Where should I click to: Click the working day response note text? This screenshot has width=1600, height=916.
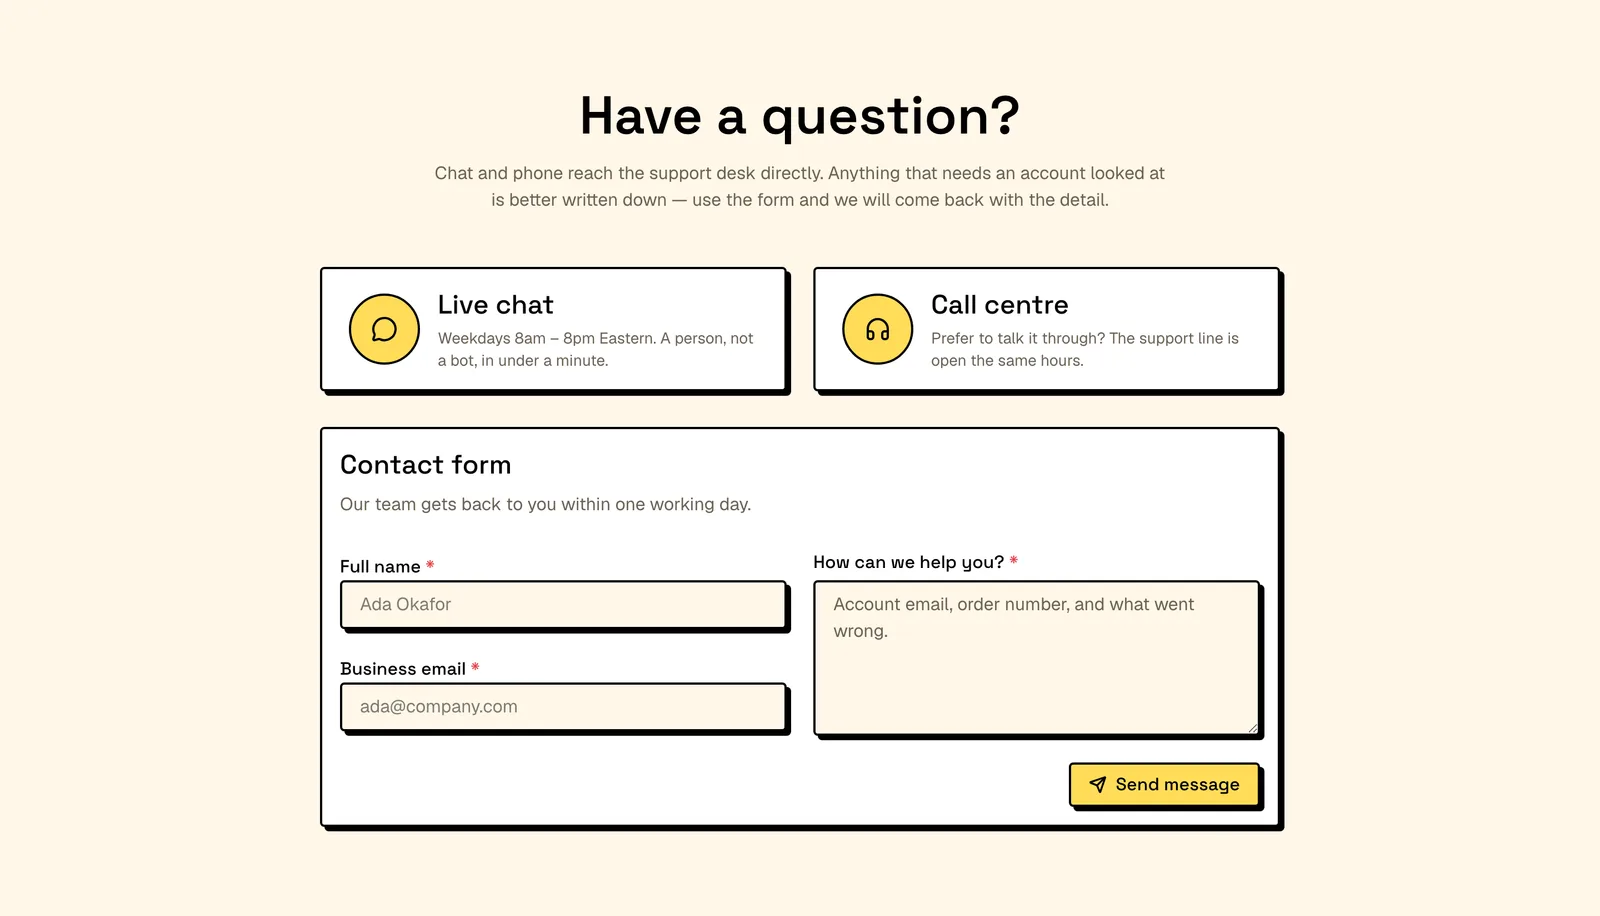pyautogui.click(x=545, y=504)
